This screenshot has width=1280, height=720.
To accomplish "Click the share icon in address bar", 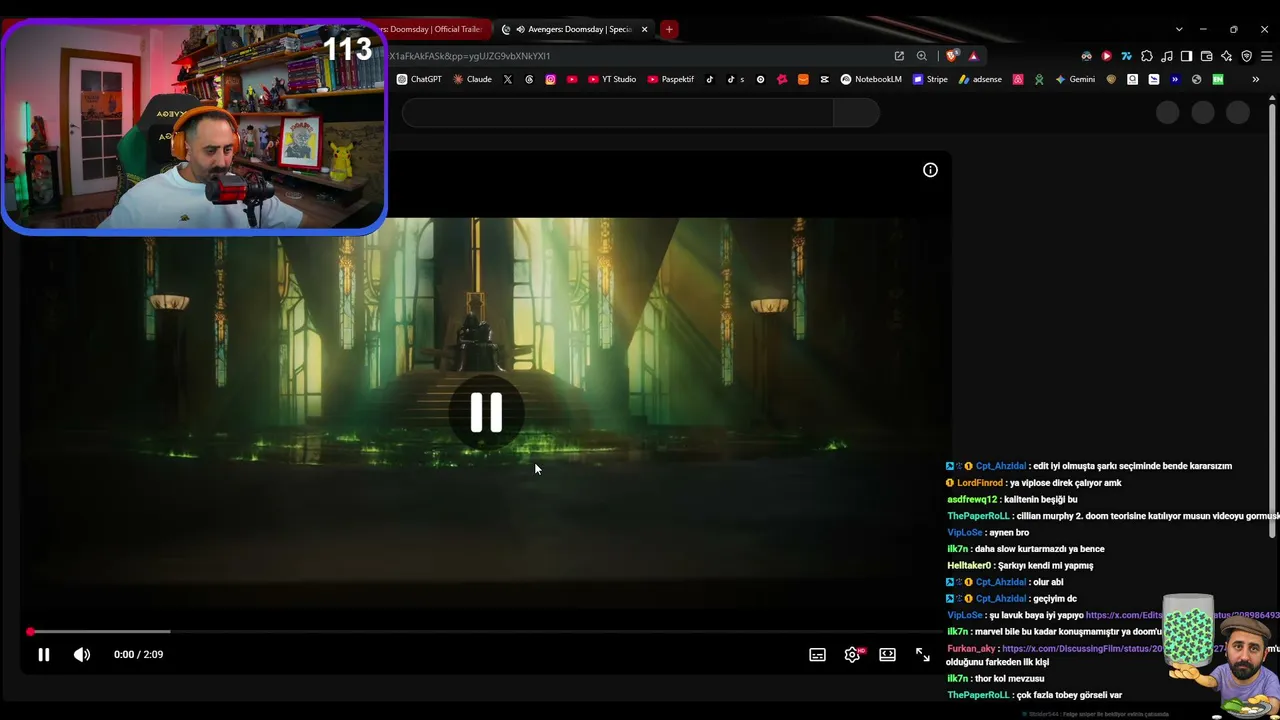I will tap(899, 56).
